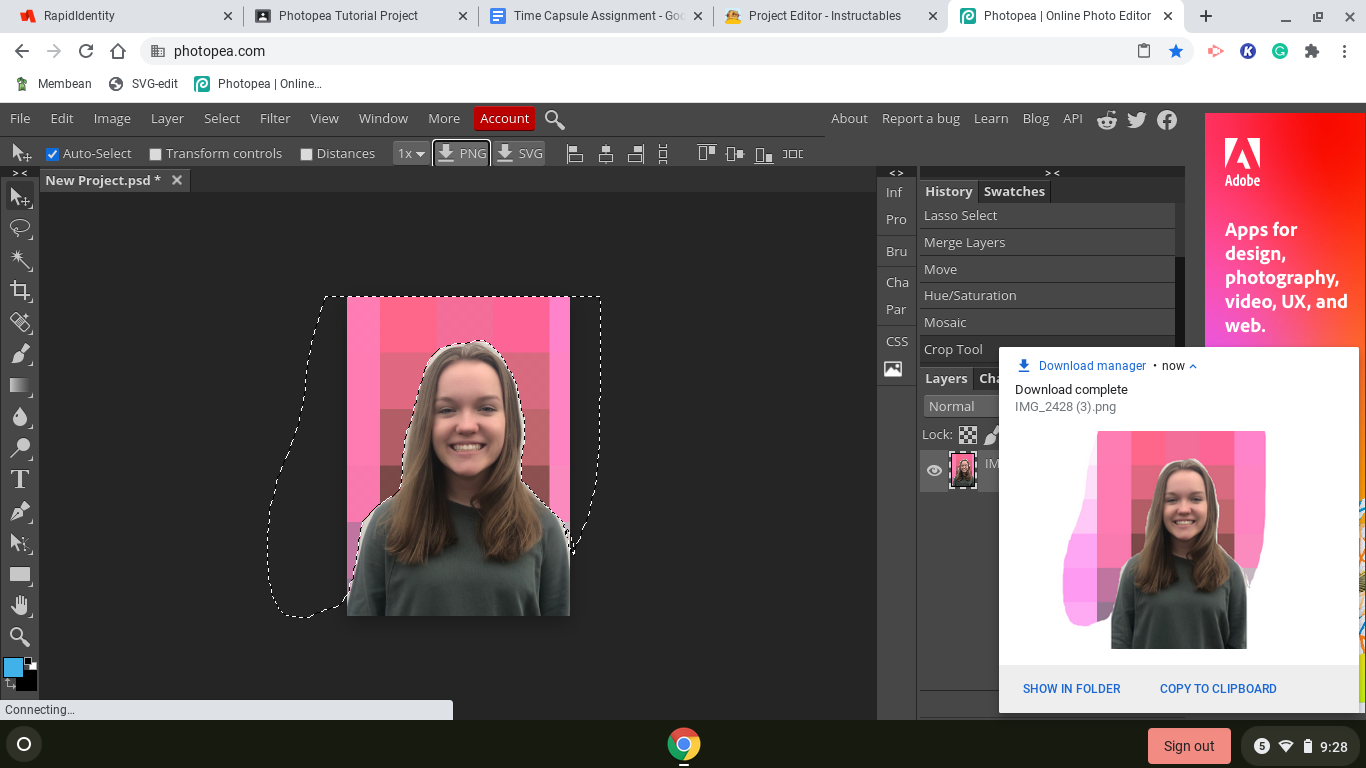Screen dimensions: 1366x768
Task: Enable Transform controls
Action: tap(155, 153)
